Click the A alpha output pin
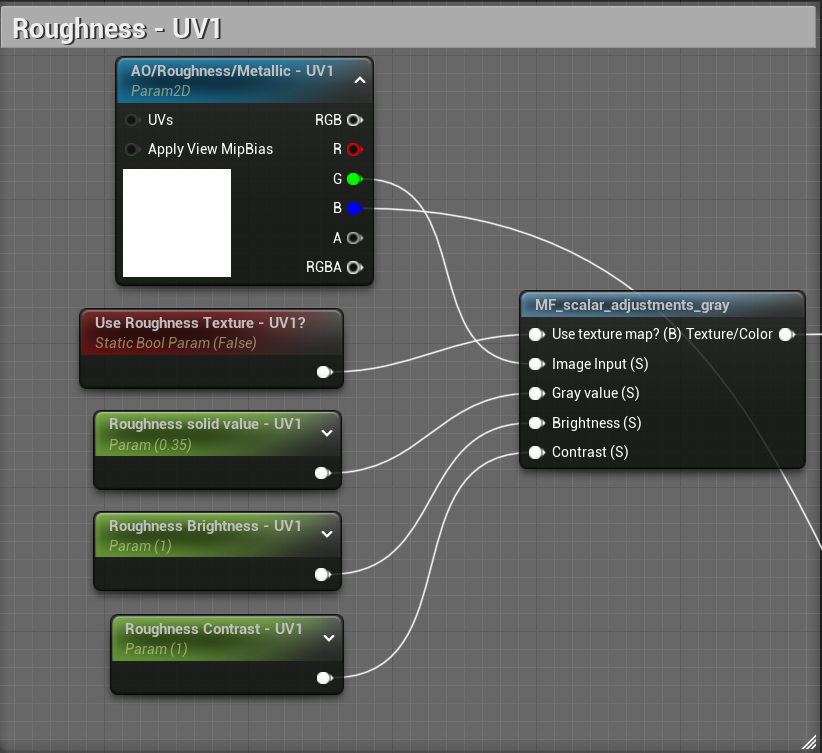 click(355, 238)
